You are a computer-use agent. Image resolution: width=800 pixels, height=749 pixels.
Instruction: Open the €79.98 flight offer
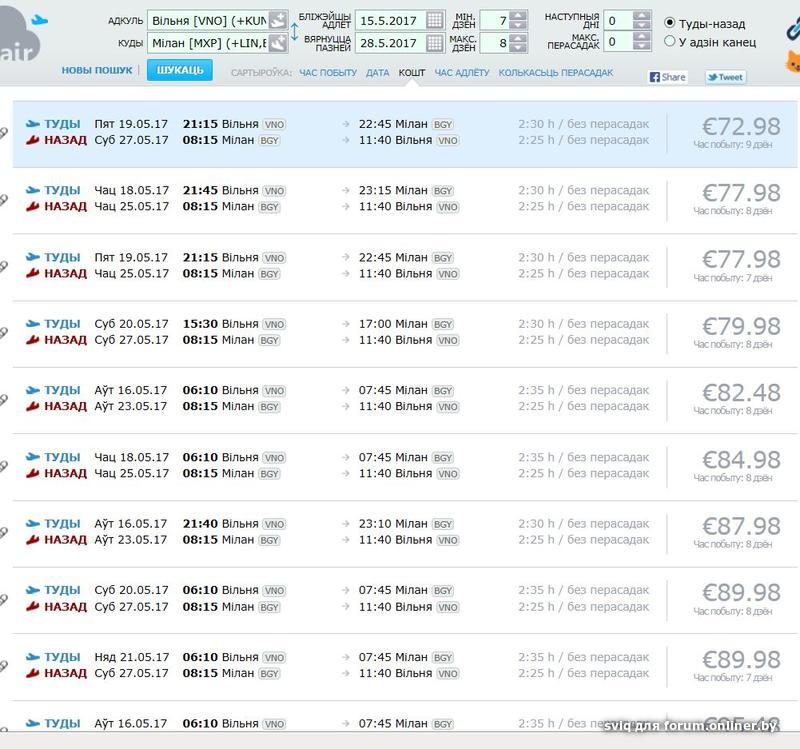[x=405, y=334]
